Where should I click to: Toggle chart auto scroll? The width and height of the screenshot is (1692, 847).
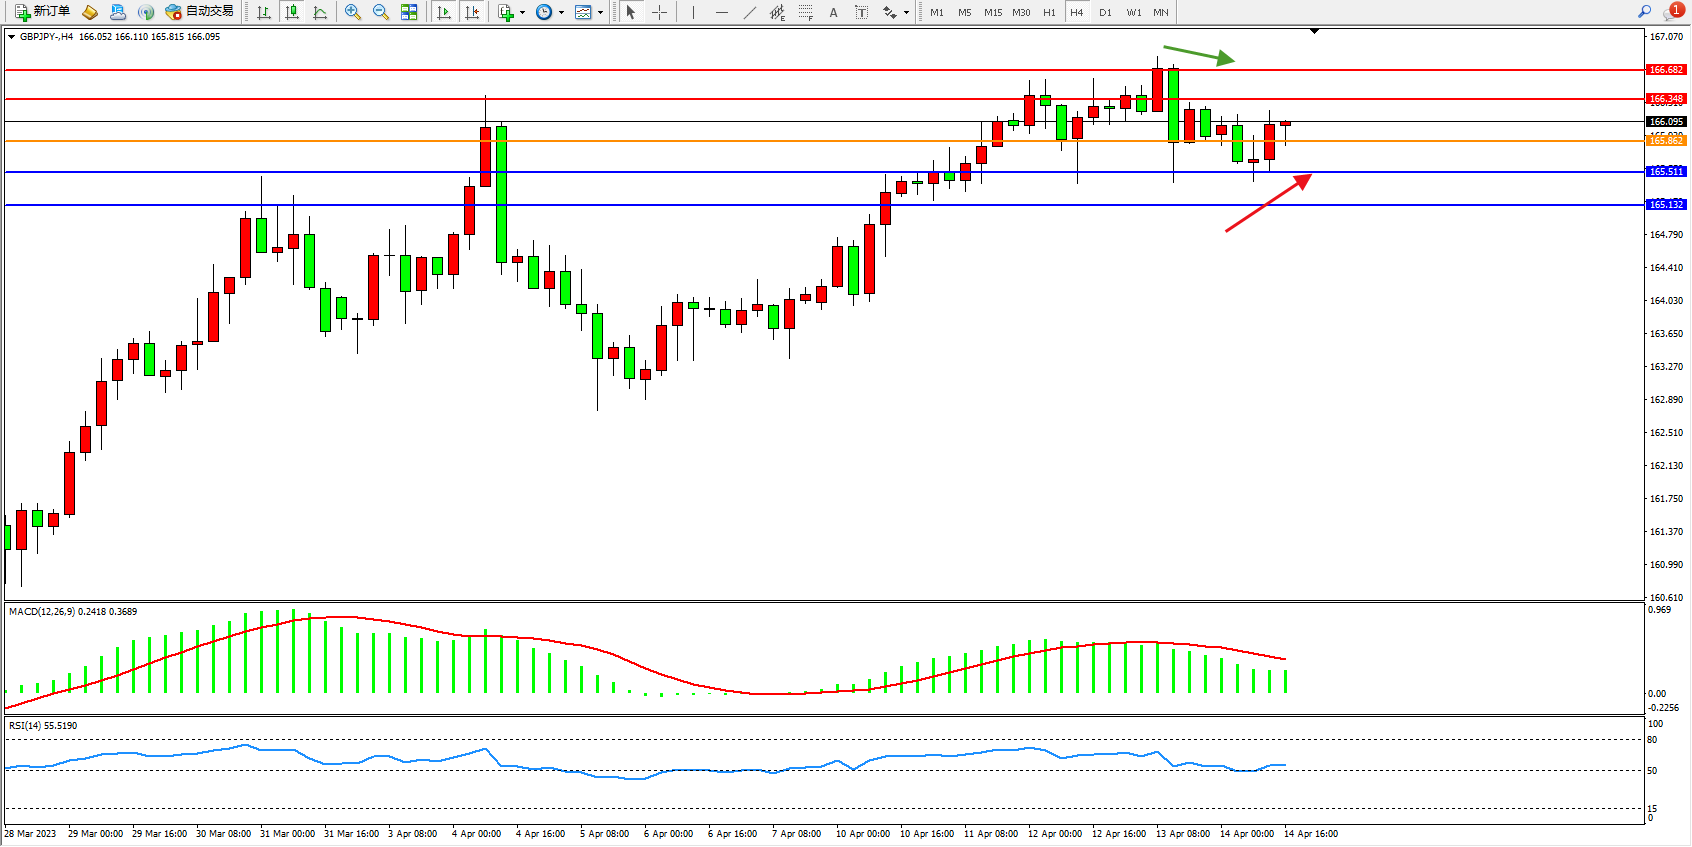tap(444, 12)
